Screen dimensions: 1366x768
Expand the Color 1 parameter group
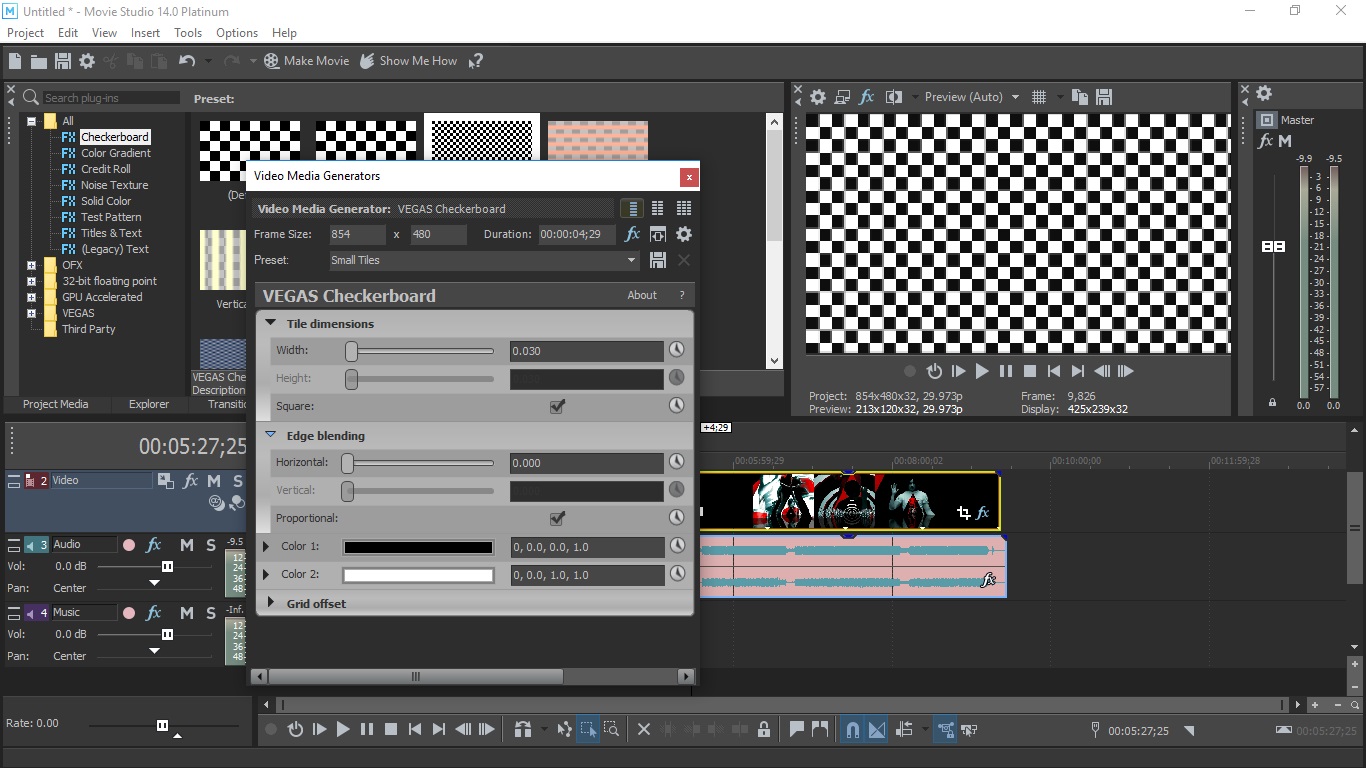[267, 547]
